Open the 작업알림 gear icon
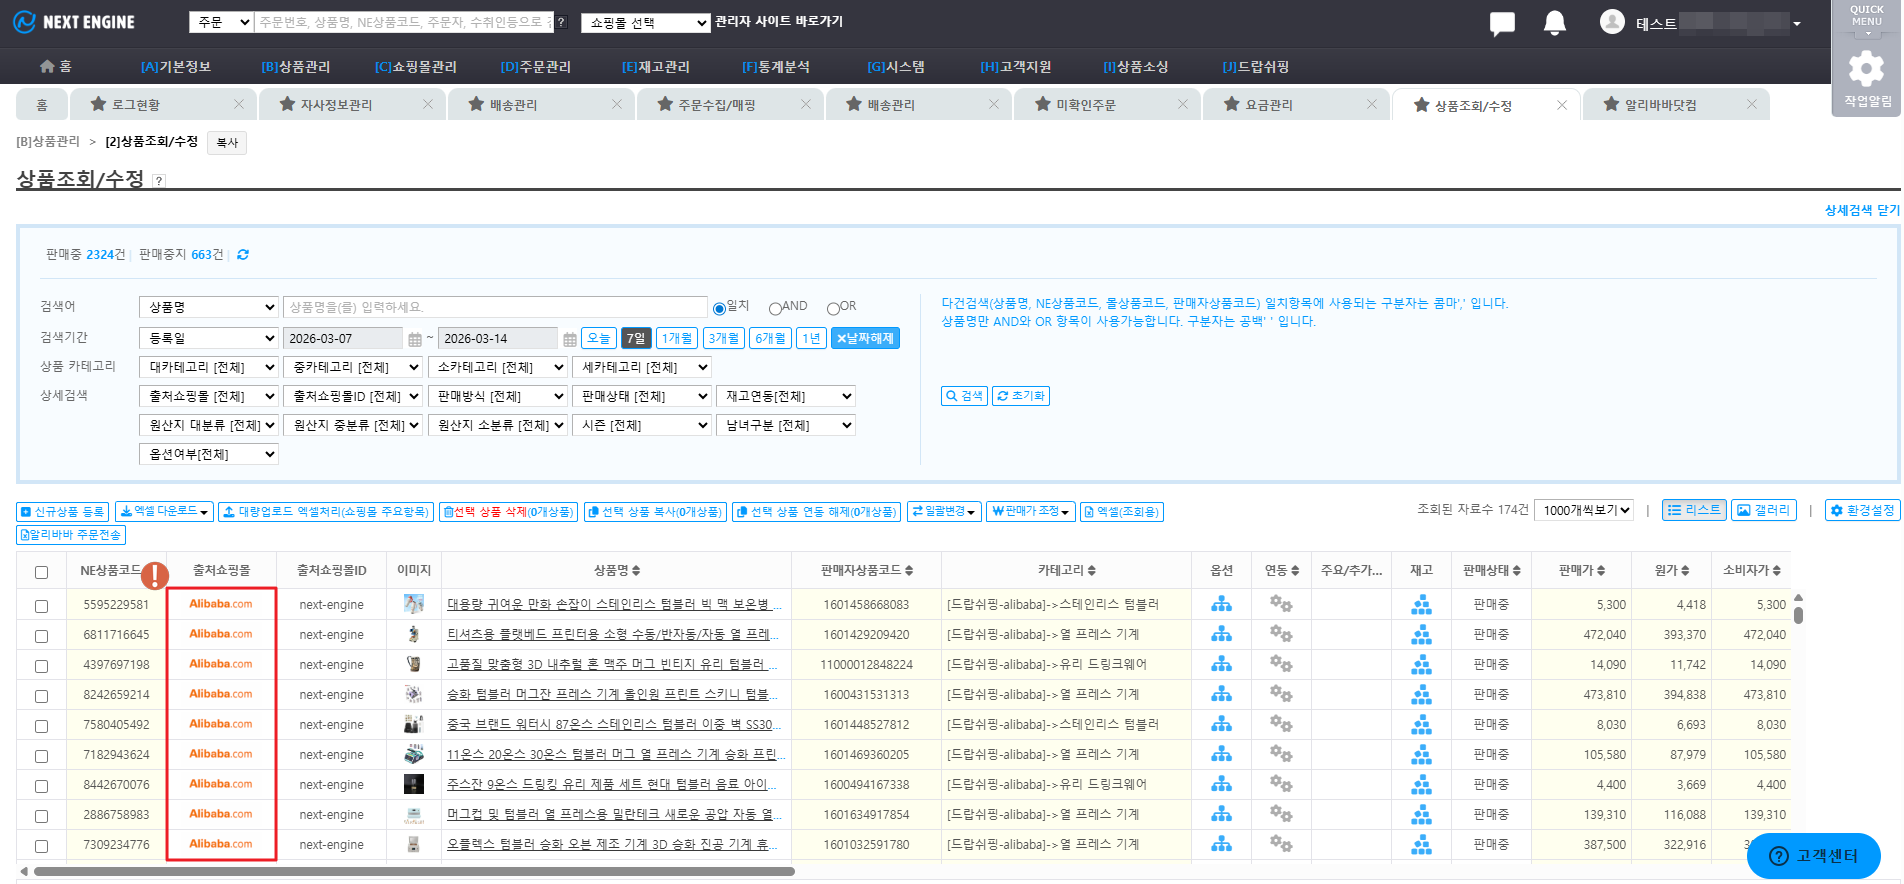Image resolution: width=1904 pixels, height=884 pixels. point(1866,69)
